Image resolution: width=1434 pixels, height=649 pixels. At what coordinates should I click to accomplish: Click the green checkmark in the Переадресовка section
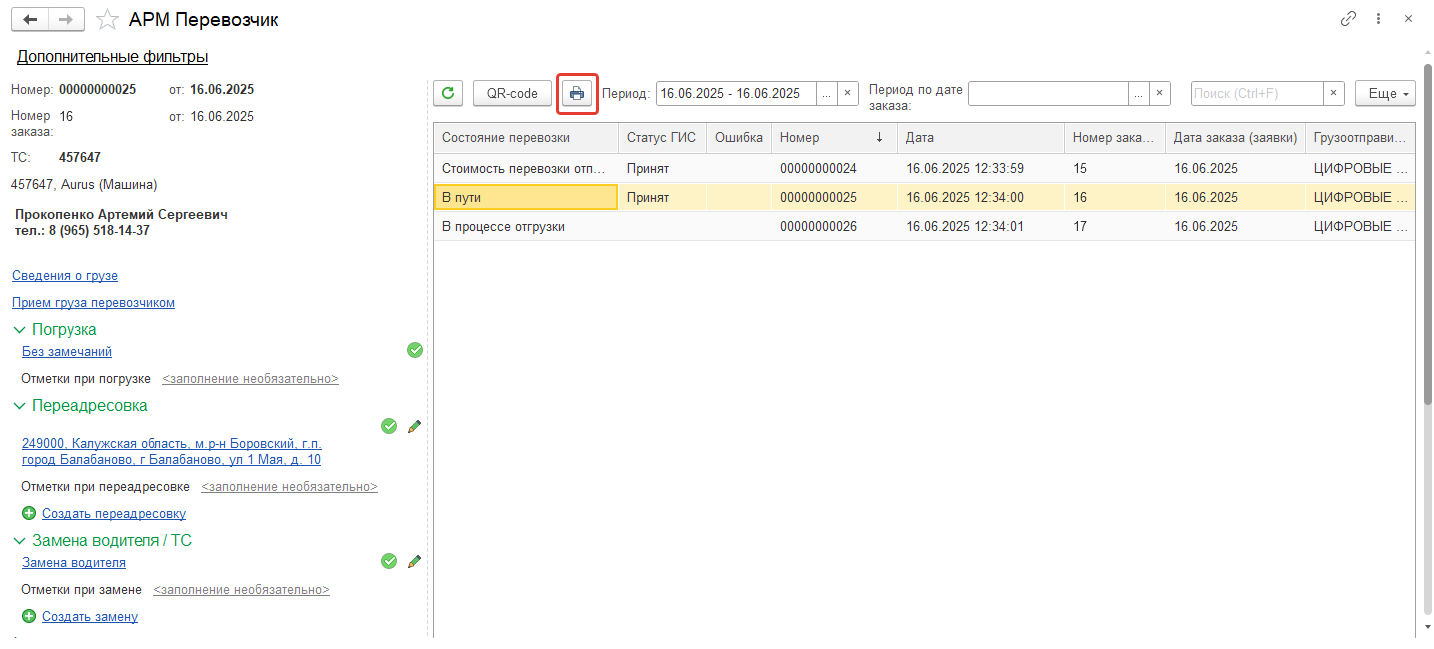tap(389, 426)
